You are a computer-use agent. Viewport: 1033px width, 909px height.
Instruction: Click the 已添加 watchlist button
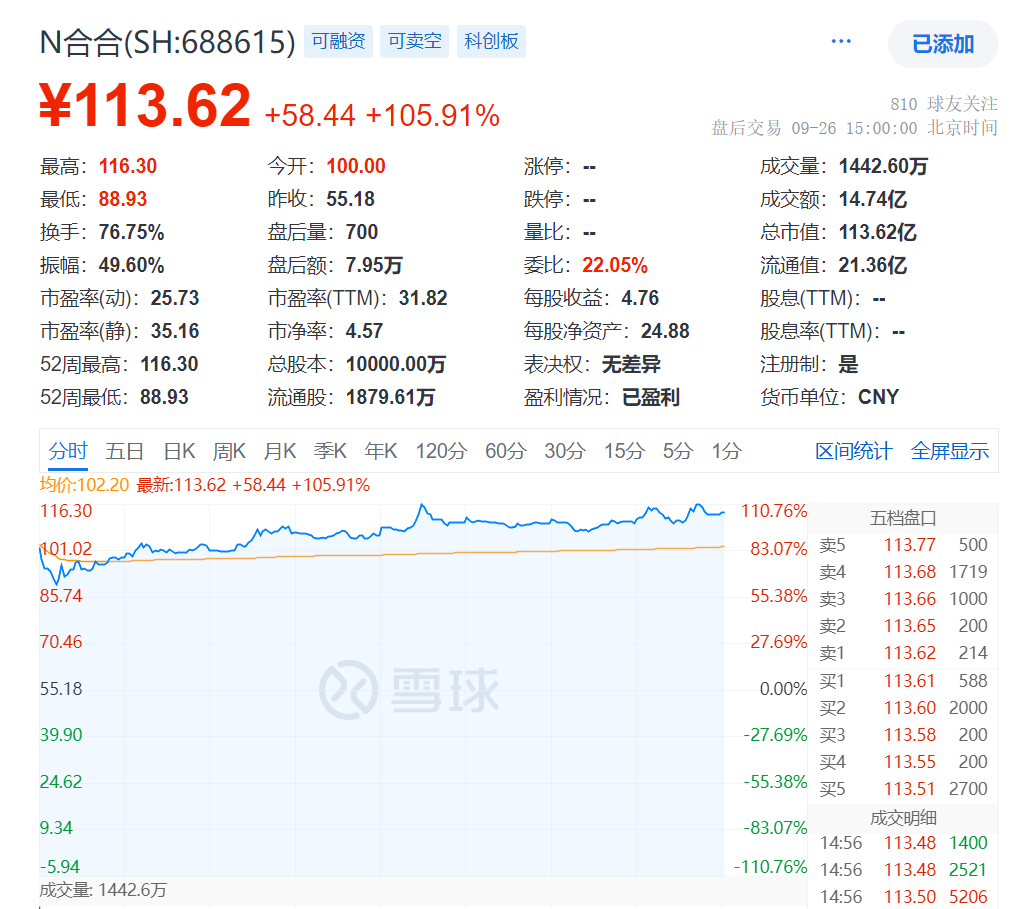(942, 44)
